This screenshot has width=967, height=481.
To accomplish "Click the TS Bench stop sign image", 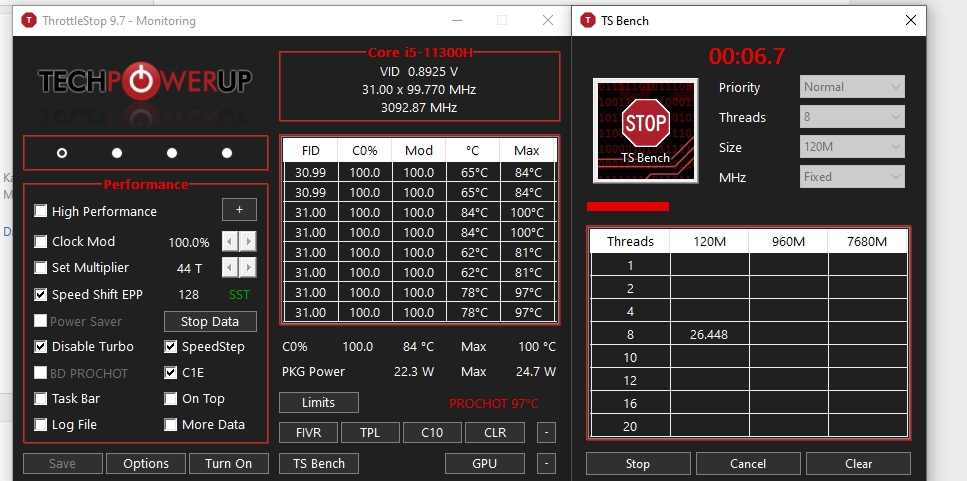I will [645, 130].
